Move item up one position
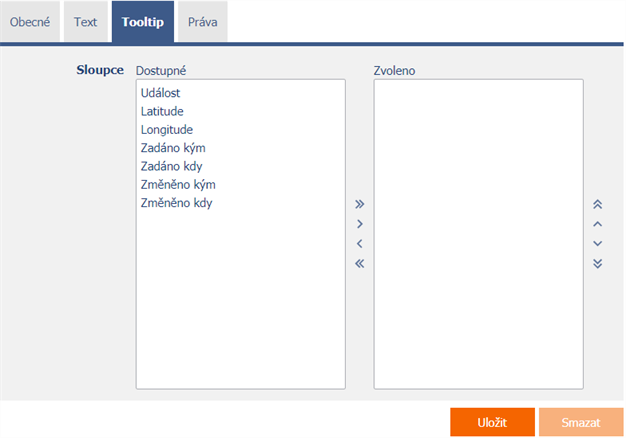Screen dimensions: 626x438 coord(597,224)
